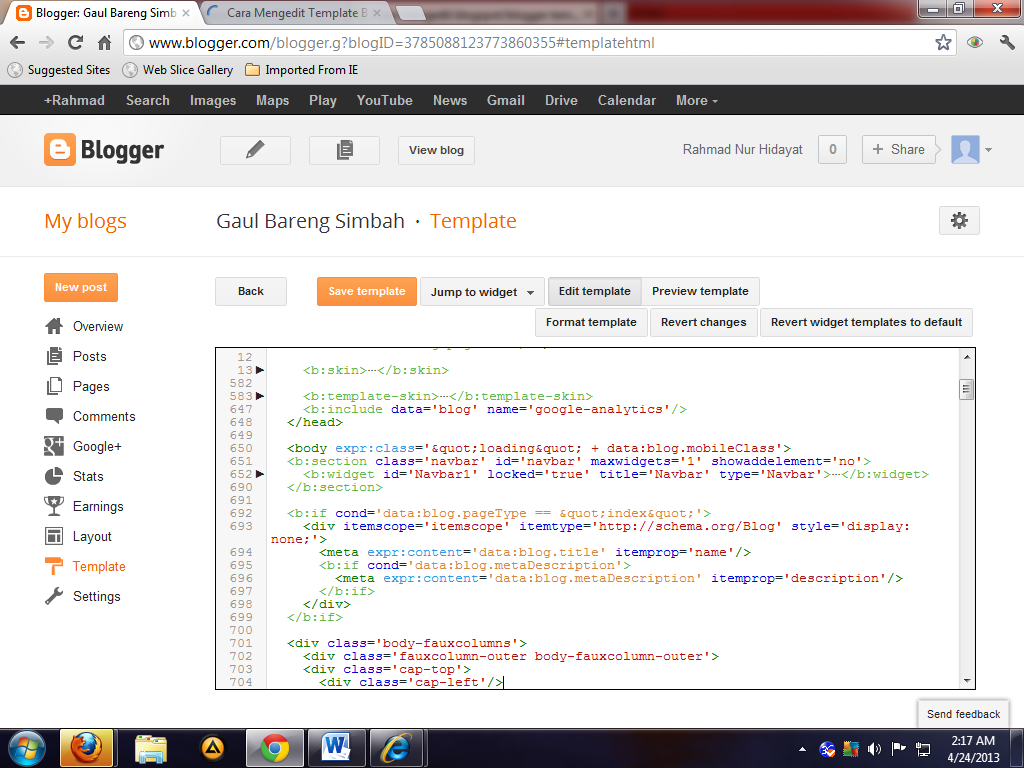Click the Revert changes button
The image size is (1024, 768).
(703, 322)
